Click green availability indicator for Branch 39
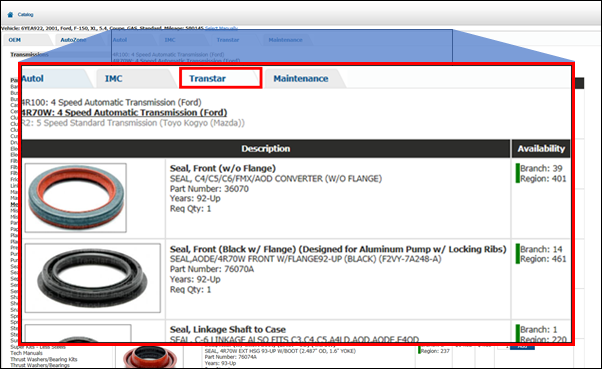This screenshot has width=602, height=369. tap(518, 173)
